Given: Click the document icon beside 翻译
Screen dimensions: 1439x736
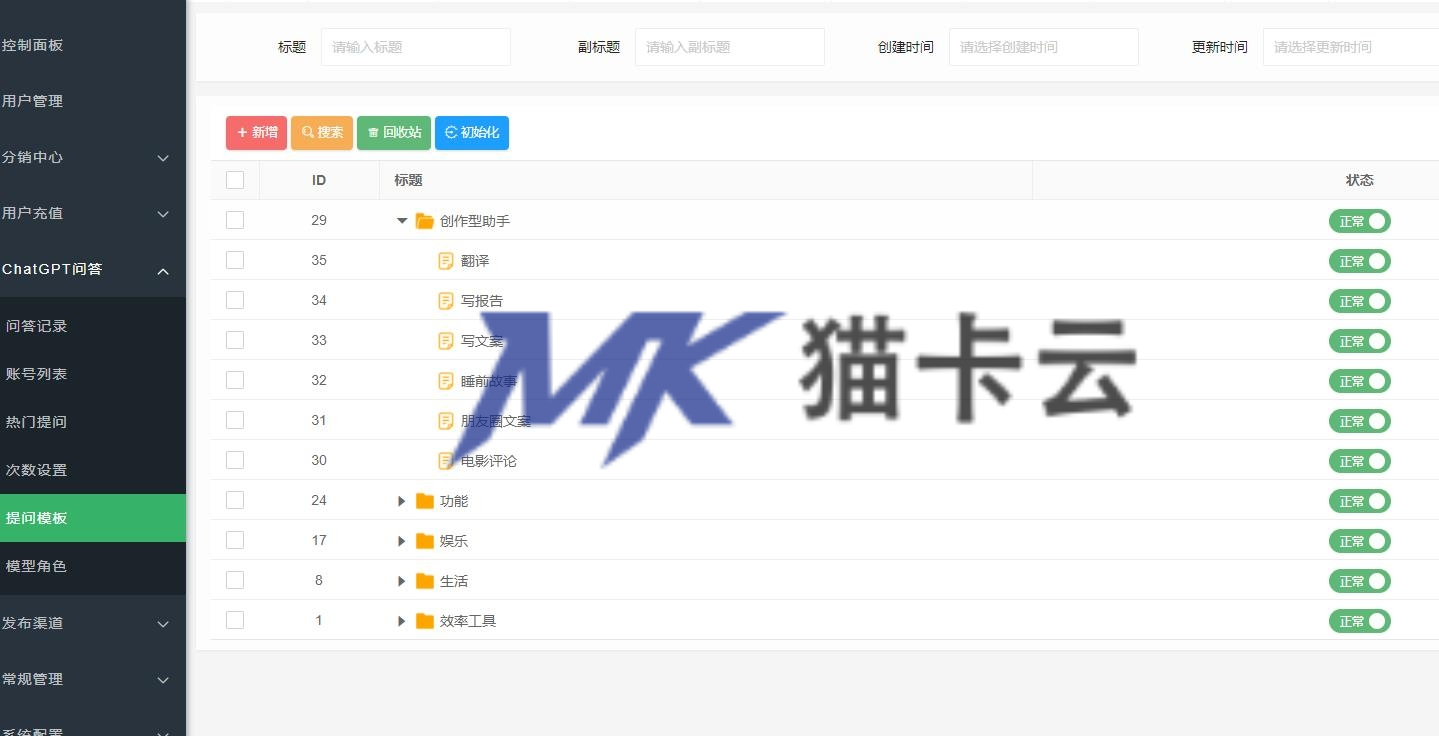Looking at the screenshot, I should pyautogui.click(x=446, y=261).
